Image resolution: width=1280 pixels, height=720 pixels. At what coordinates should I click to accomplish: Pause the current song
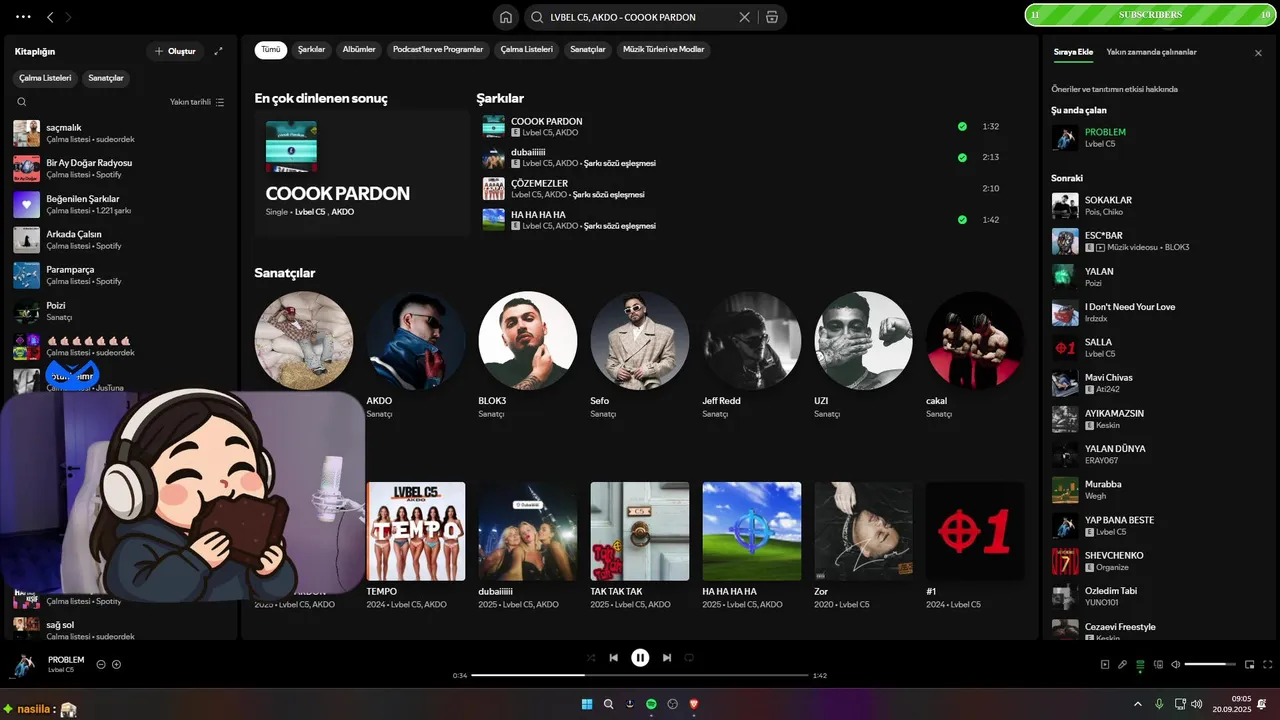point(640,658)
